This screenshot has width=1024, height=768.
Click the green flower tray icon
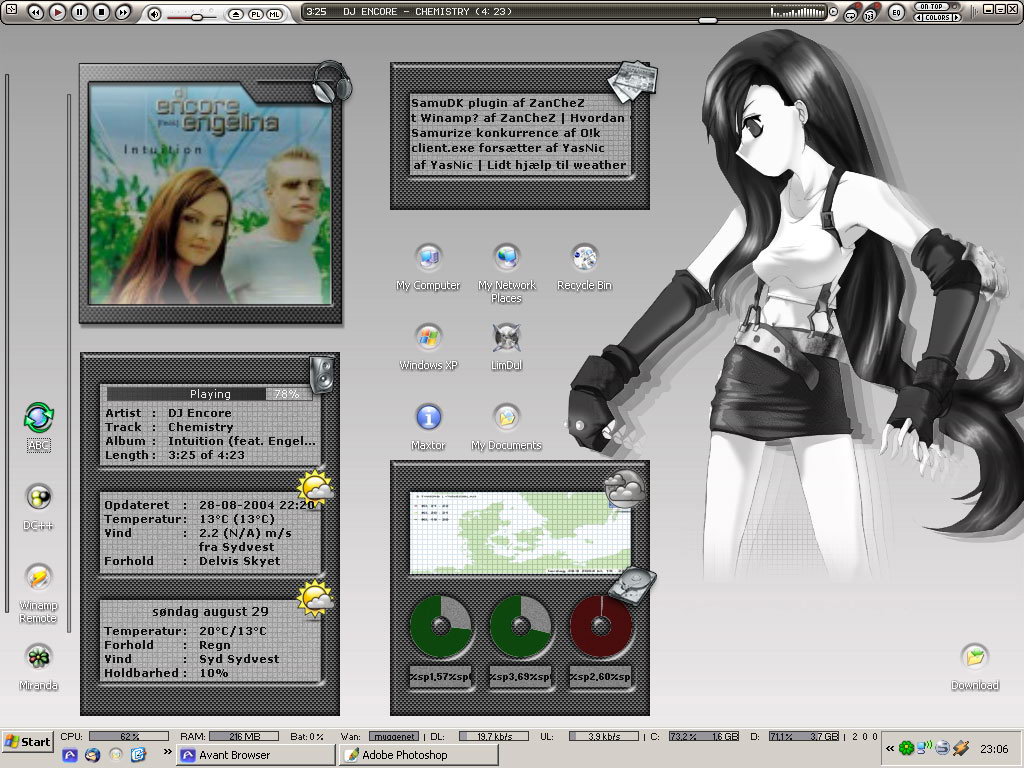coord(906,748)
